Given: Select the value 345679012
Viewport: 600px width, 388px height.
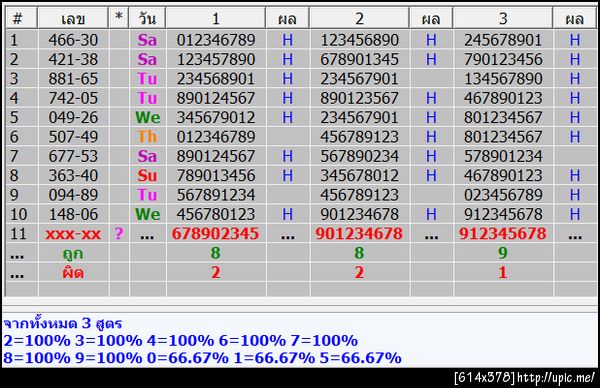Looking at the screenshot, I should point(215,117).
